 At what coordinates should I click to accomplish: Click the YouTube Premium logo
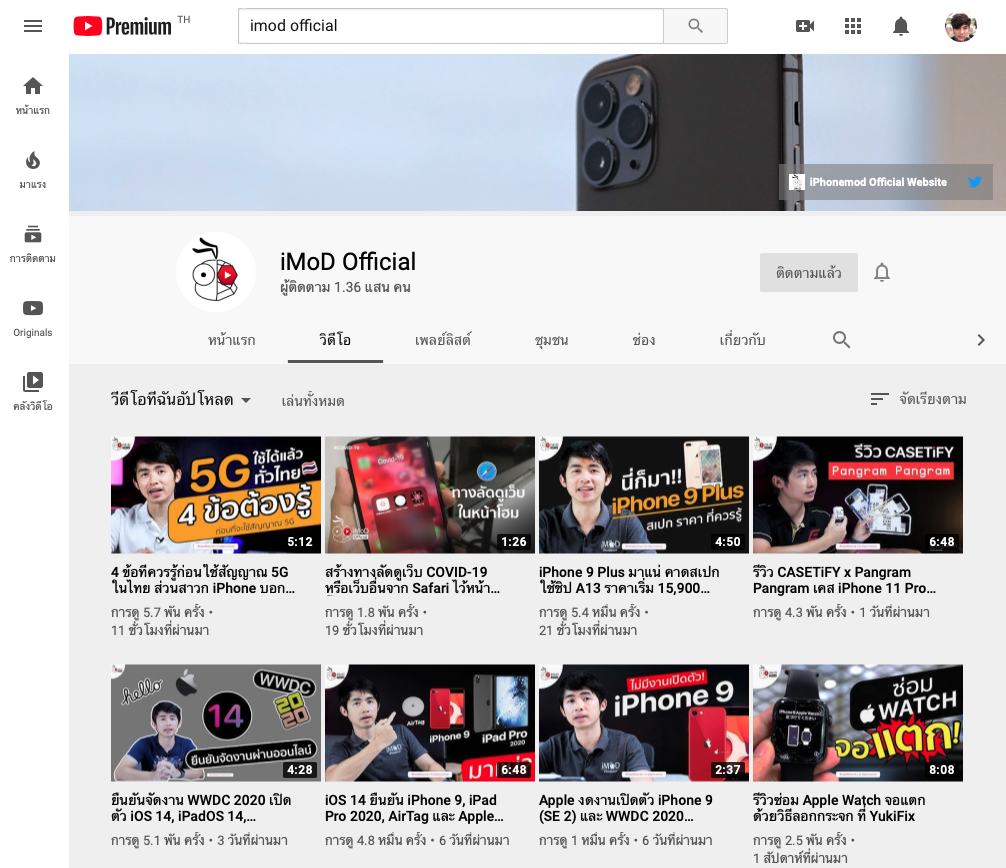coord(119,26)
